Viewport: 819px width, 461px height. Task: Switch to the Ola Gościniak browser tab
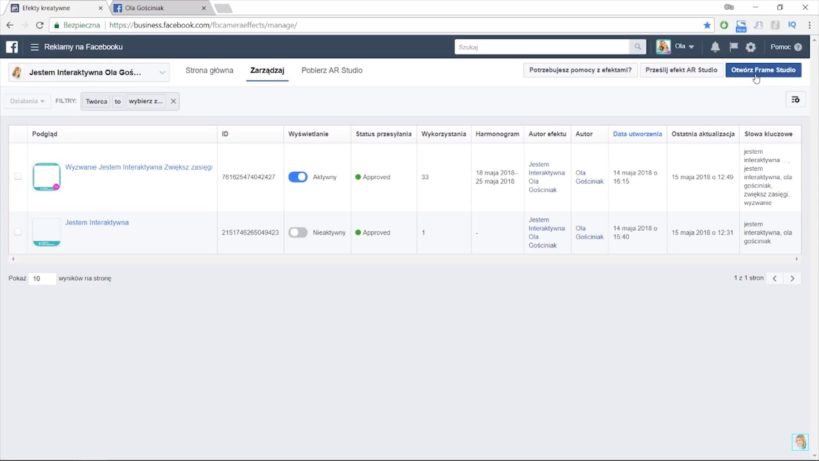(157, 8)
